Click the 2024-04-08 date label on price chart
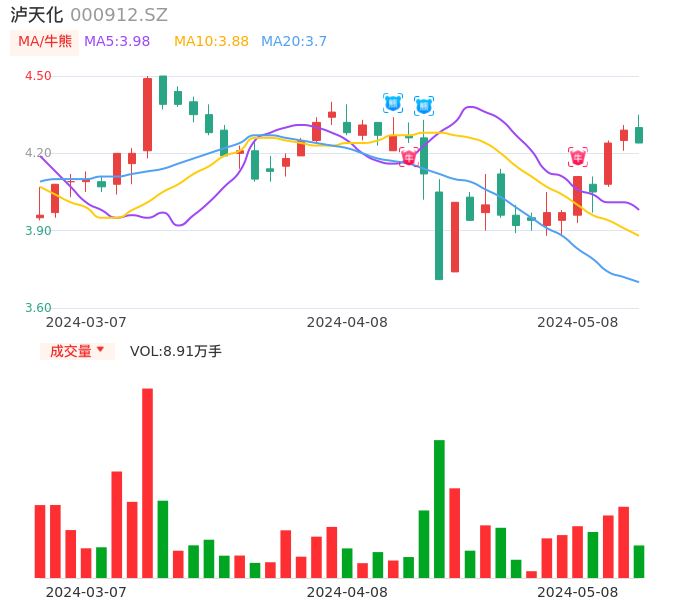686x606 pixels. [347, 322]
